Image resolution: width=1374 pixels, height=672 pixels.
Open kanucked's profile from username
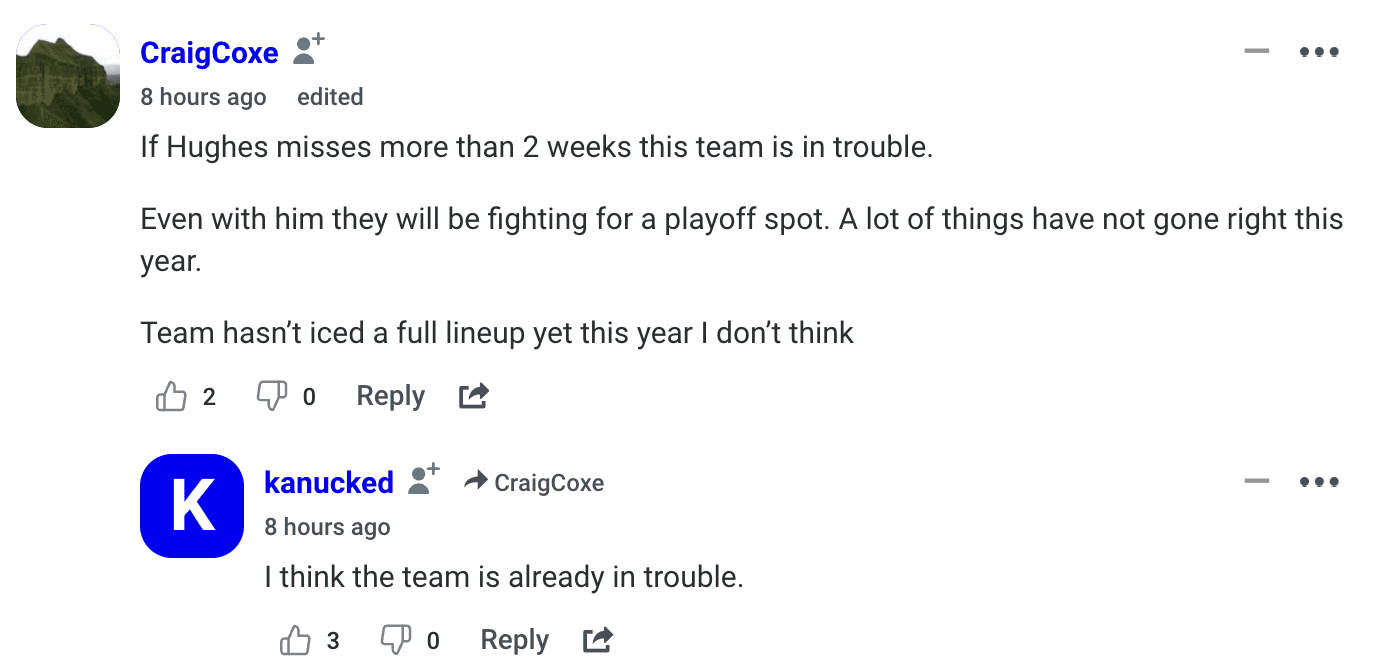[328, 483]
